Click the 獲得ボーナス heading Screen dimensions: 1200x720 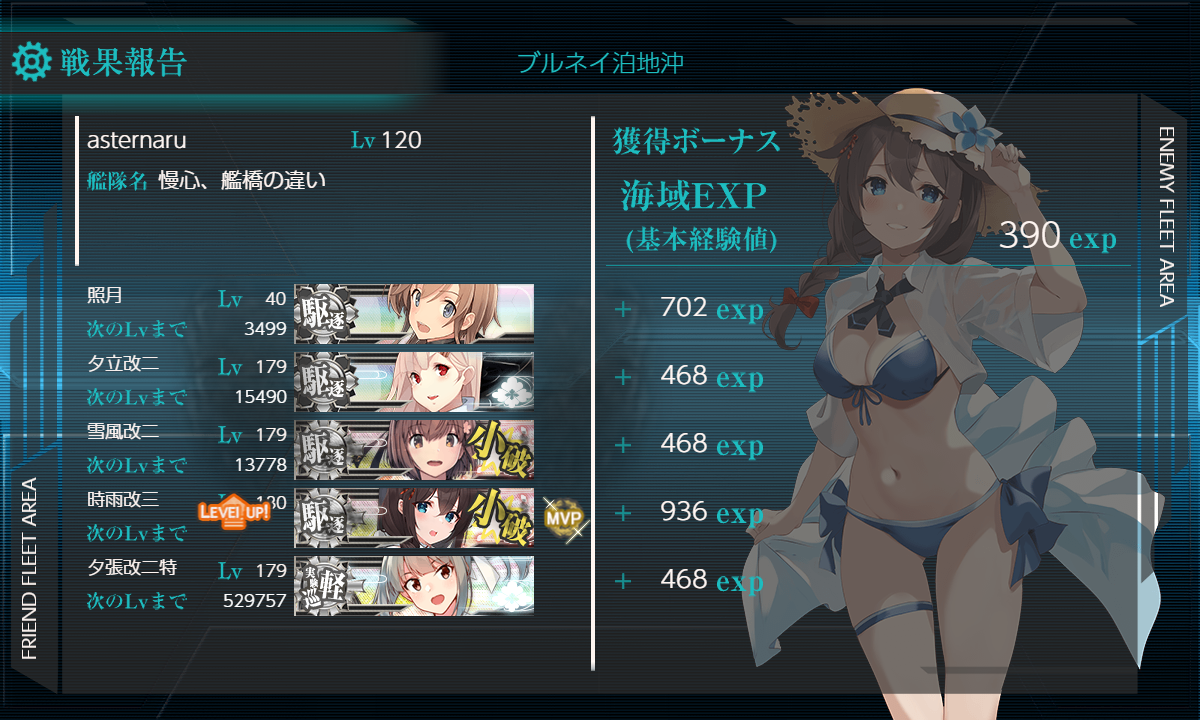tap(697, 141)
